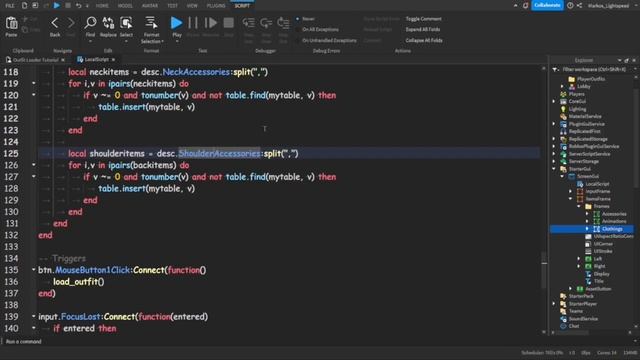Click Expand All Folds action
The image size is (640, 360).
423,29
